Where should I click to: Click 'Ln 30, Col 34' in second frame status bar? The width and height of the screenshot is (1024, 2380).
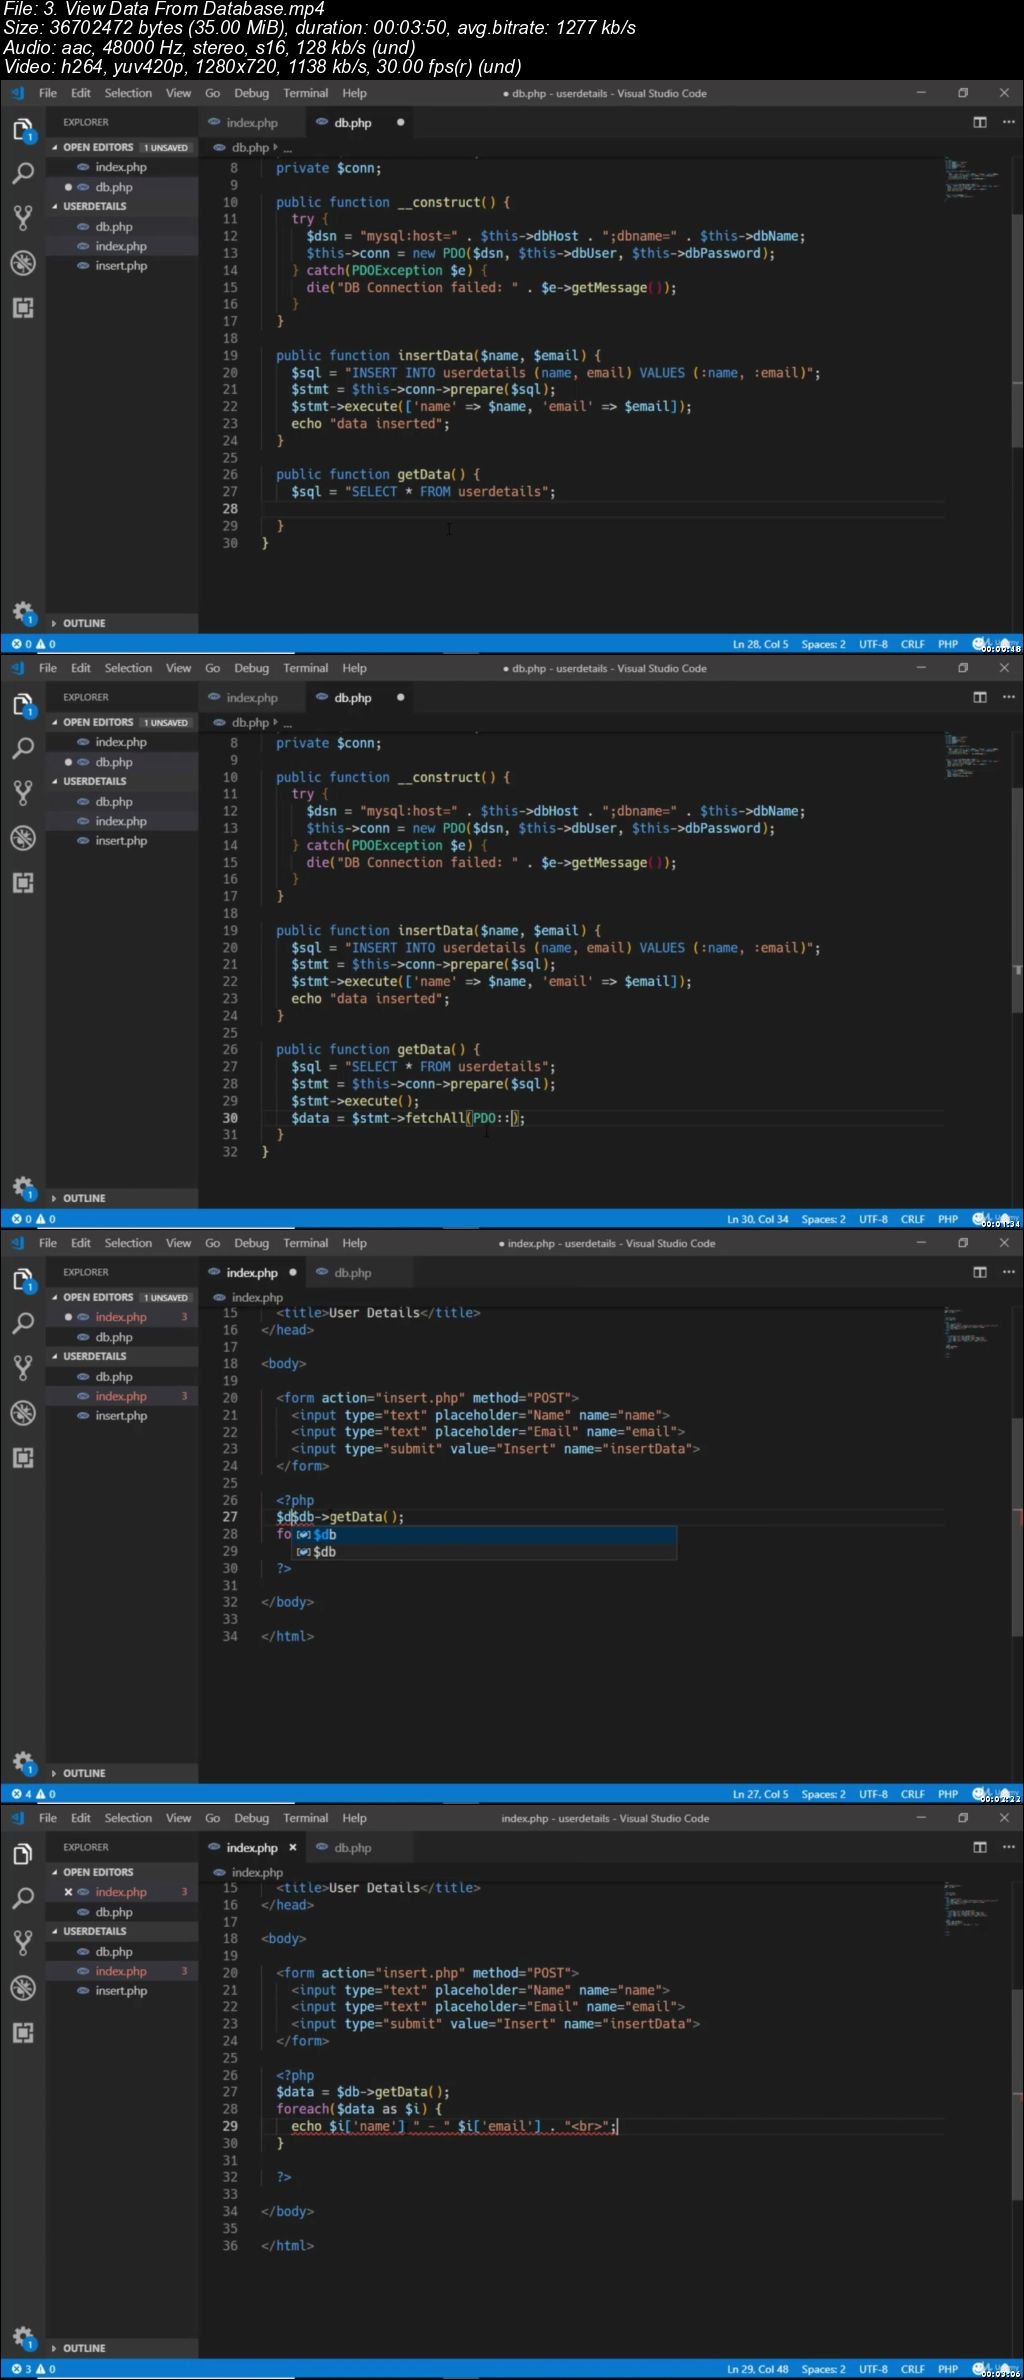point(757,1219)
